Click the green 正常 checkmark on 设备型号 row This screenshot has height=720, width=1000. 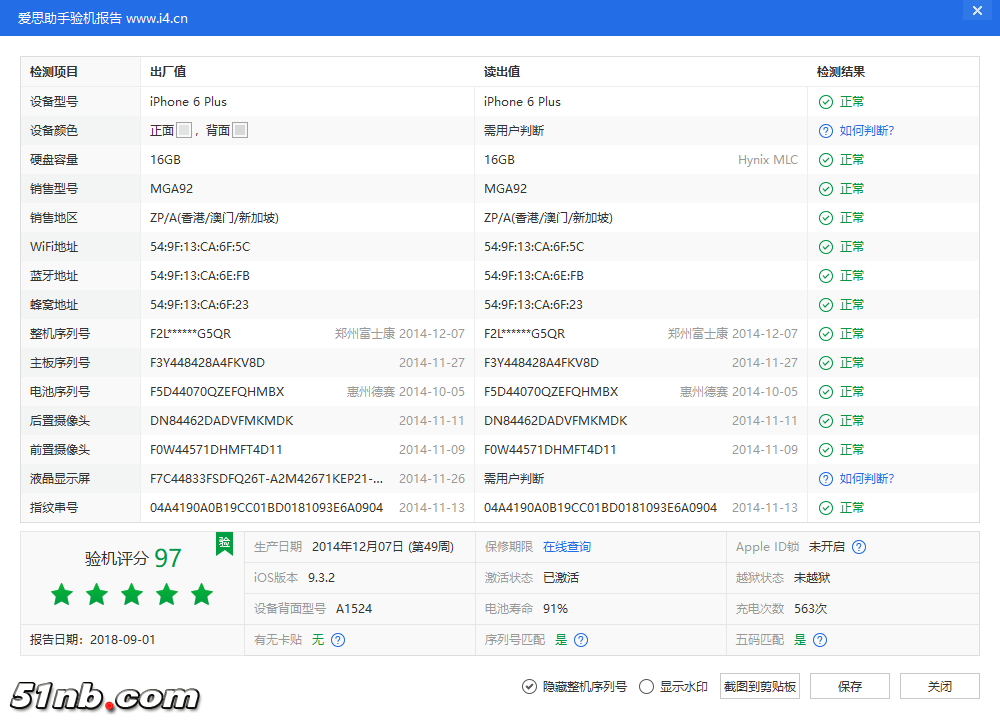825,101
